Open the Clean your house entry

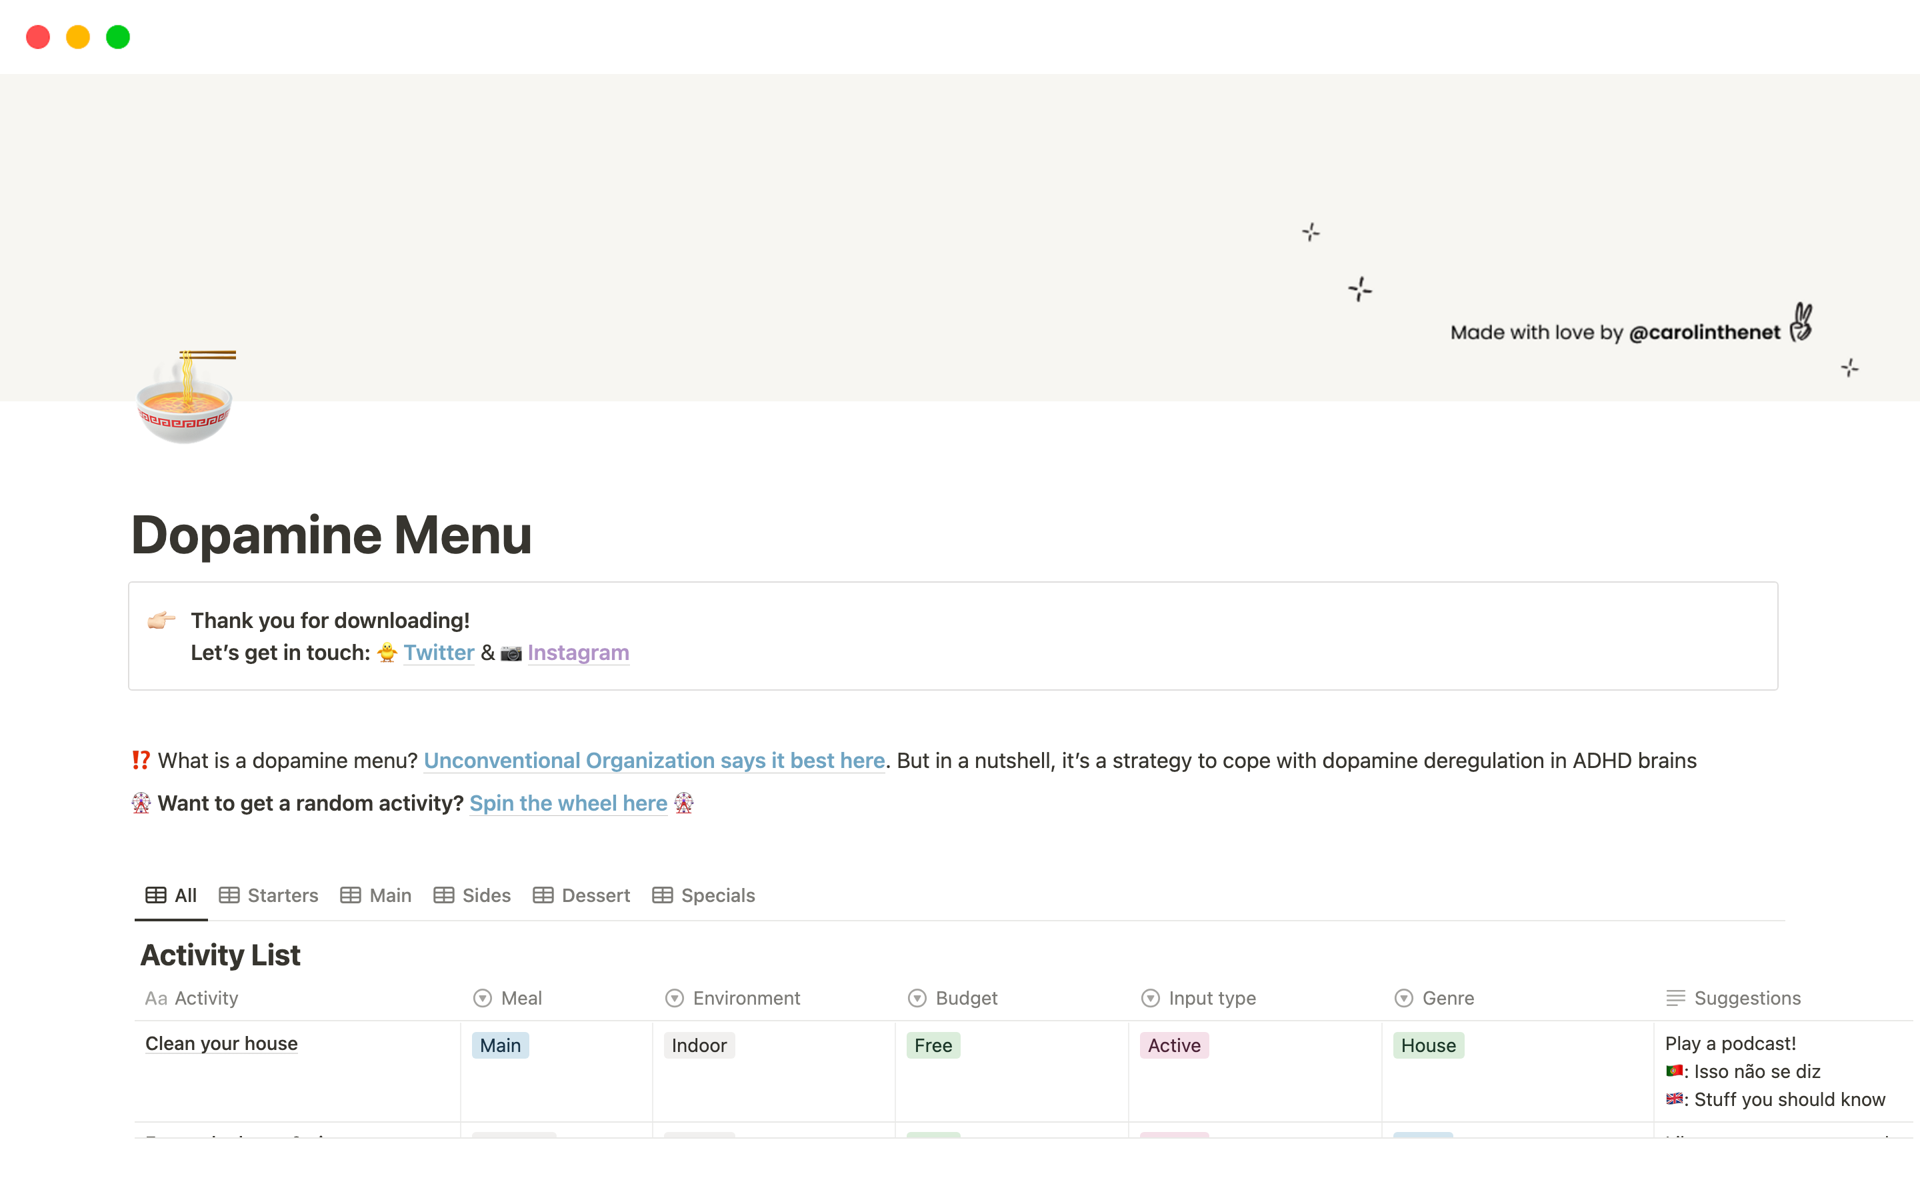(x=221, y=1044)
